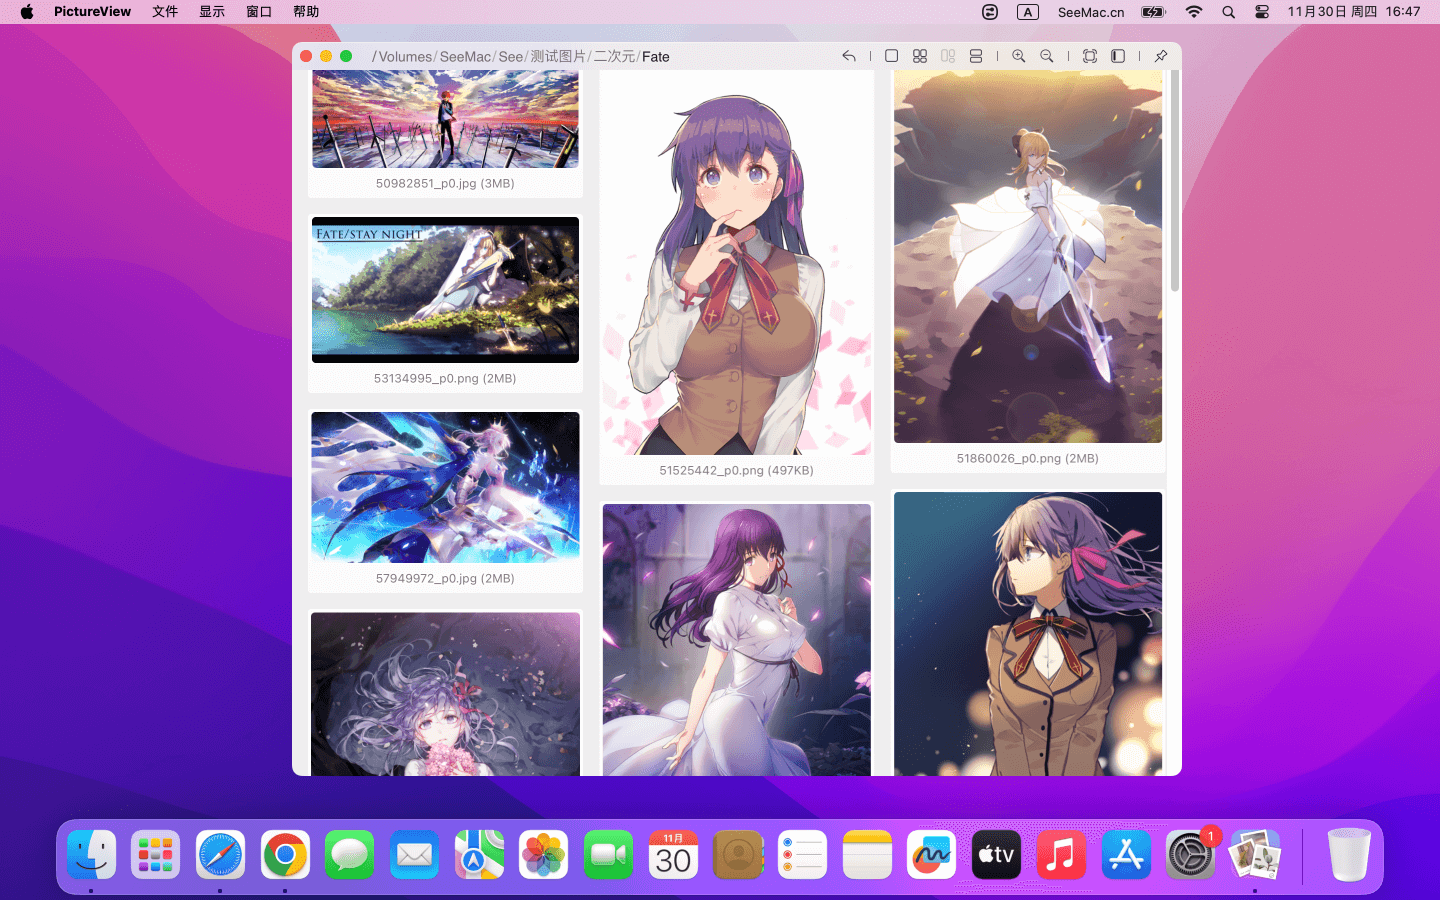Viewport: 1440px width, 900px height.
Task: Open Wi-Fi menu bar icon
Action: (x=1193, y=12)
